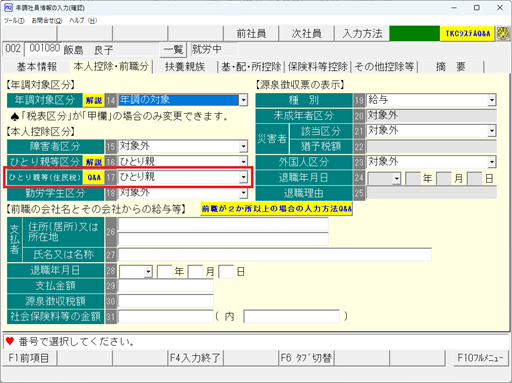Click the 入力方法 button
This screenshot has width=512, height=383.
[362, 34]
